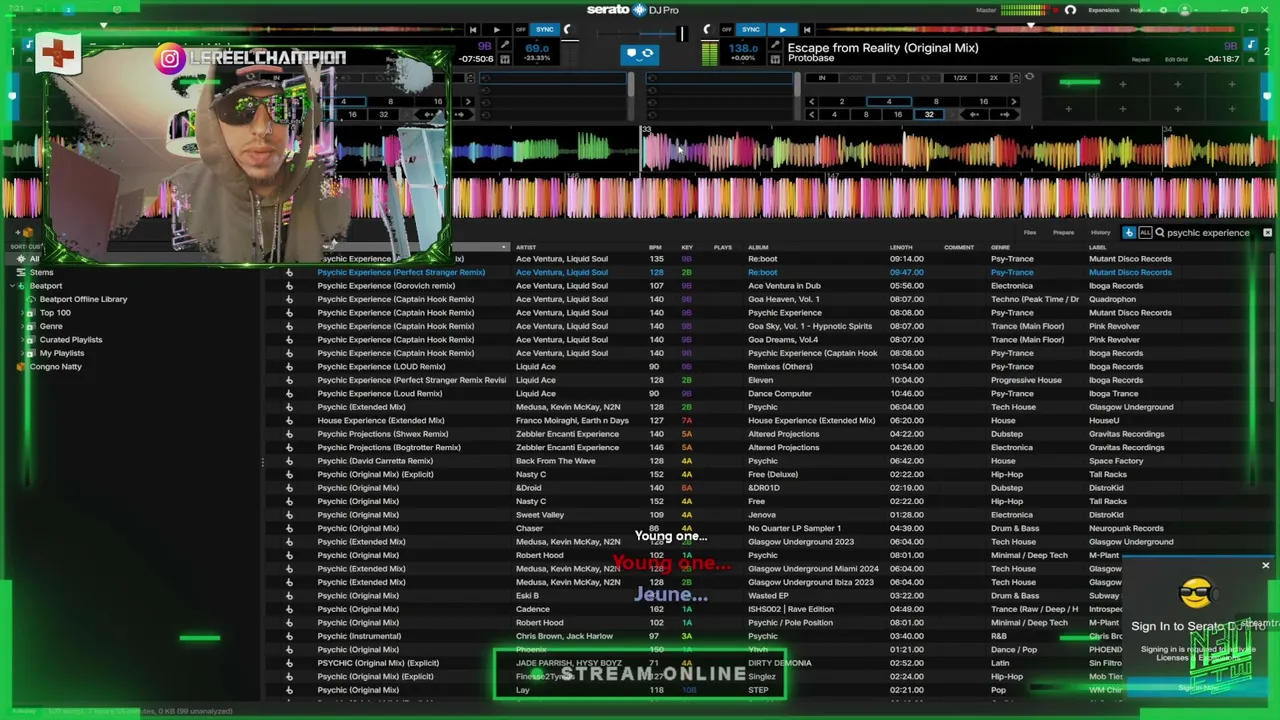The image size is (1280, 720).
Task: Select 2-beat auto loop on right deck
Action: pyautogui.click(x=842, y=101)
